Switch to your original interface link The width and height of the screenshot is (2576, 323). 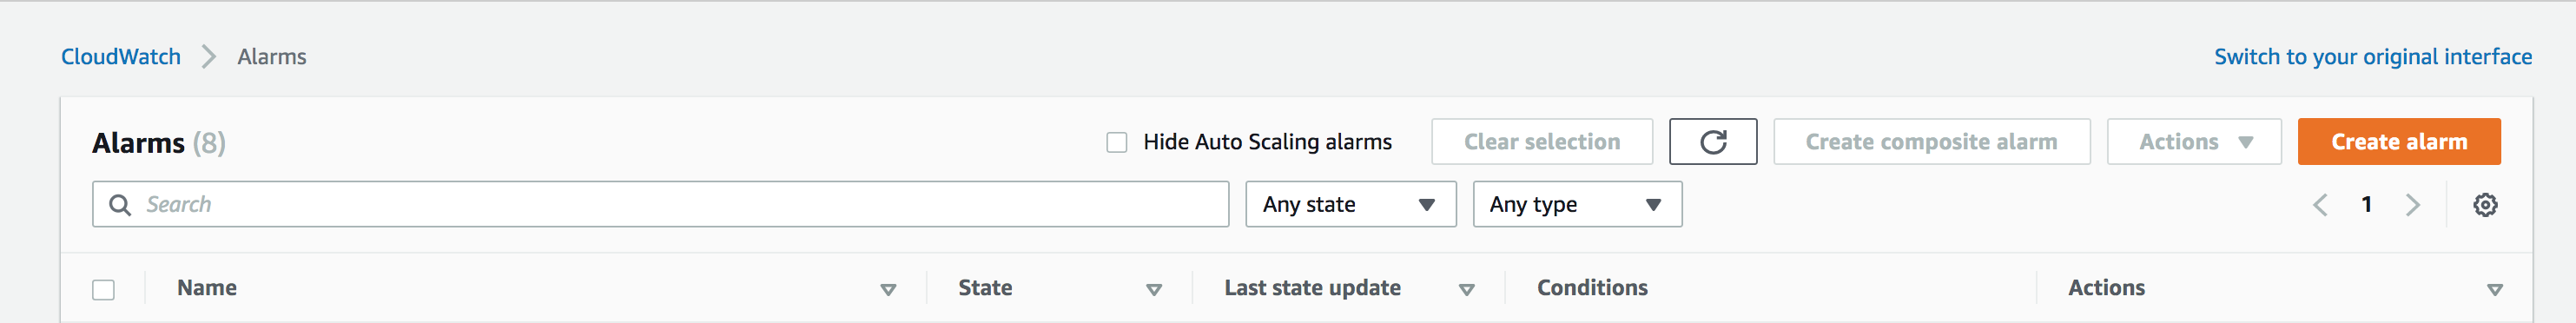[x=2372, y=57]
